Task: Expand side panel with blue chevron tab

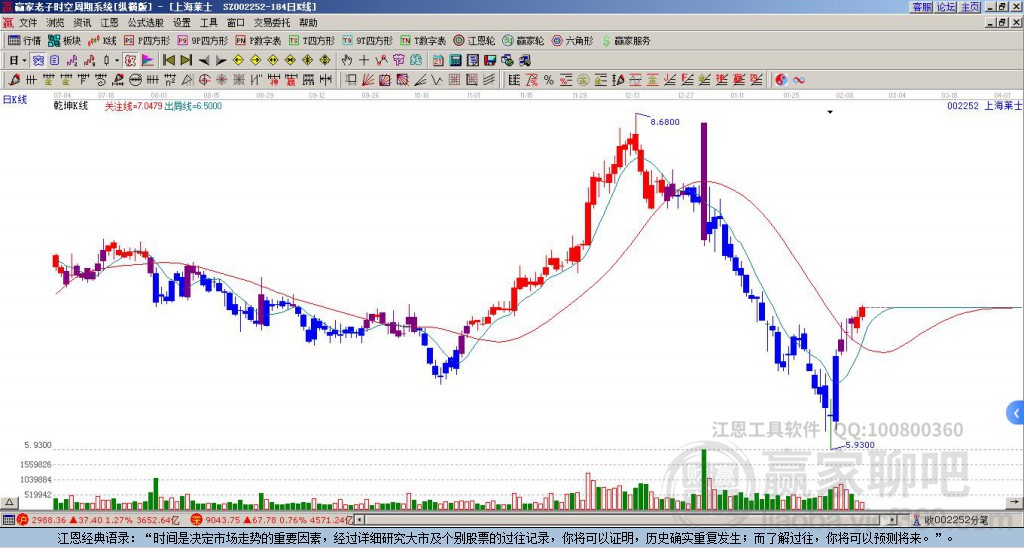Action: click(1016, 413)
